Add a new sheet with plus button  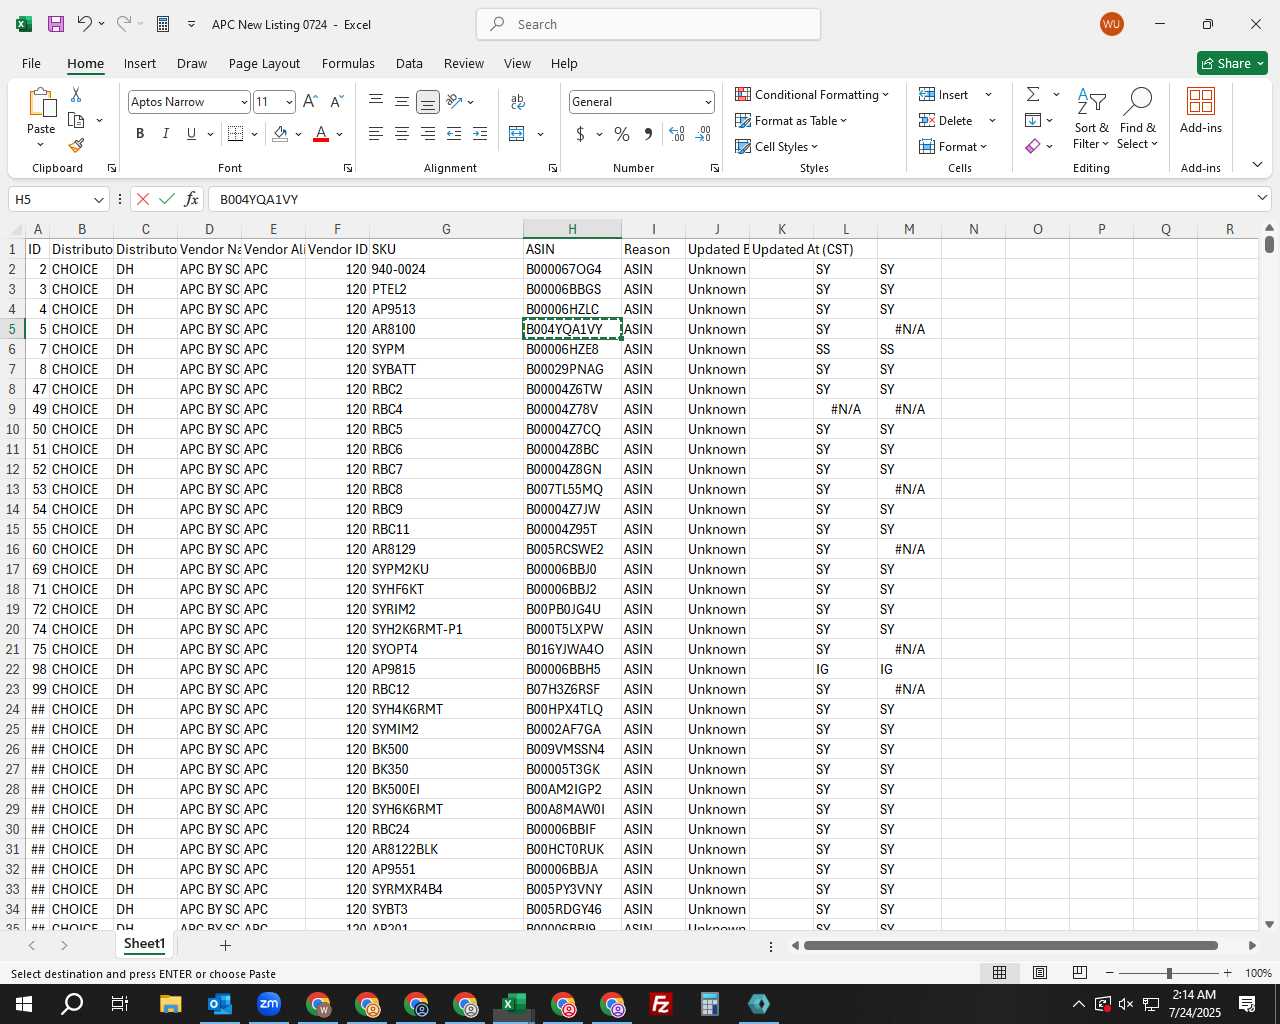[225, 945]
